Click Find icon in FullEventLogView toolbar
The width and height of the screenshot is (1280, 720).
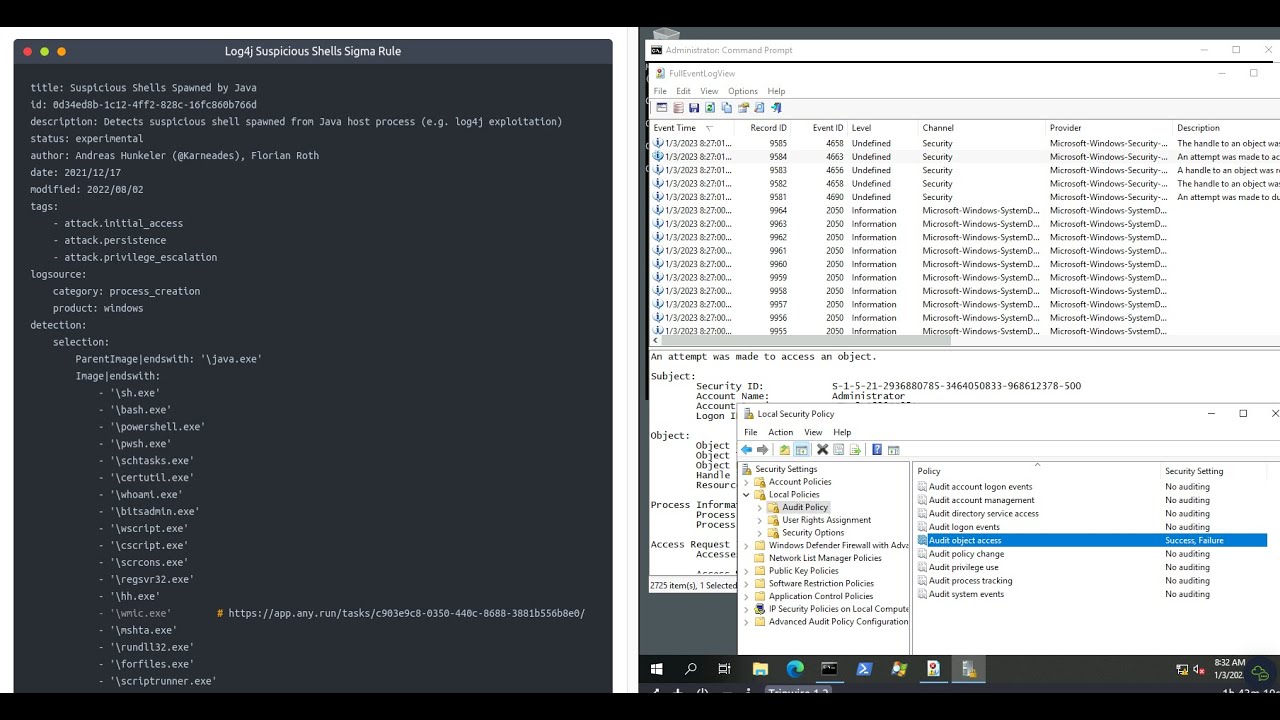coord(759,107)
